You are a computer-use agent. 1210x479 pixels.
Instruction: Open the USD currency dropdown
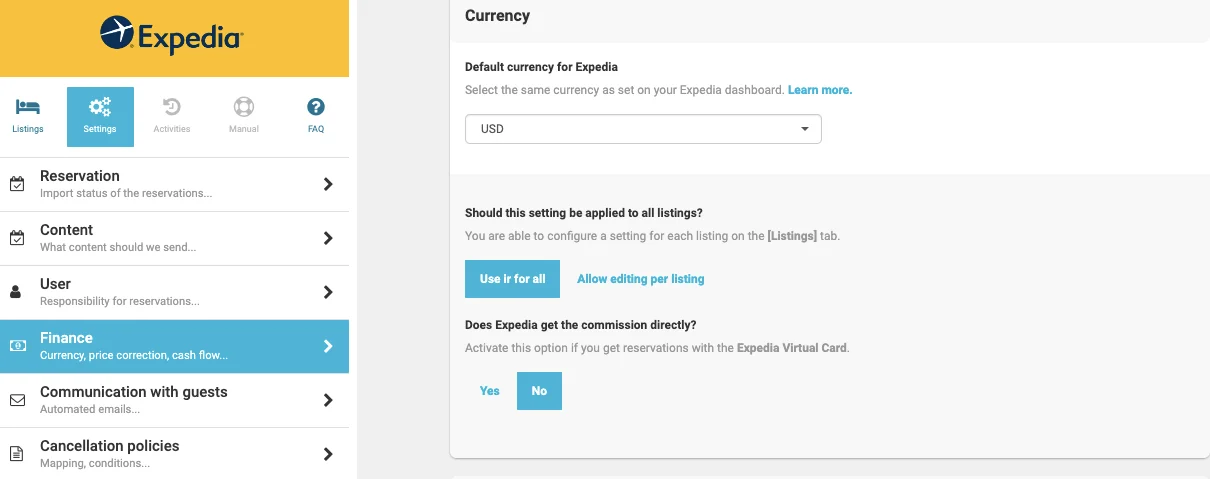coord(643,129)
